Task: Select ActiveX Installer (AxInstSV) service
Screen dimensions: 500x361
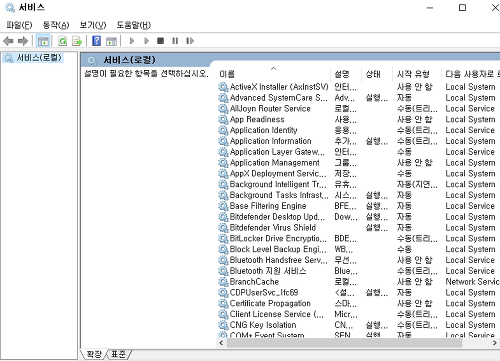Action: click(x=279, y=87)
